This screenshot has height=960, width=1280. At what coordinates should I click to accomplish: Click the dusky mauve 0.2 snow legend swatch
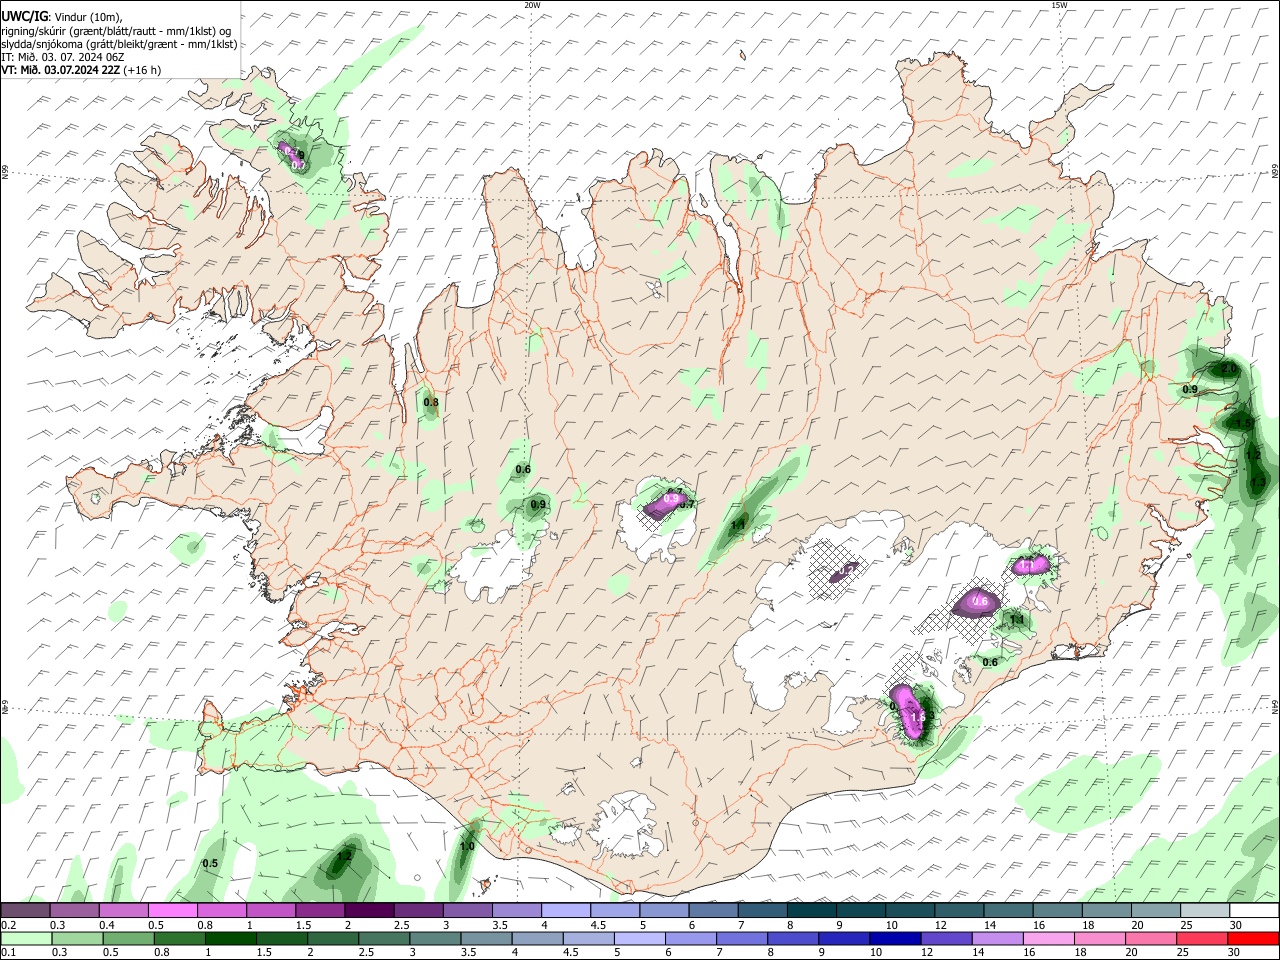[25, 911]
